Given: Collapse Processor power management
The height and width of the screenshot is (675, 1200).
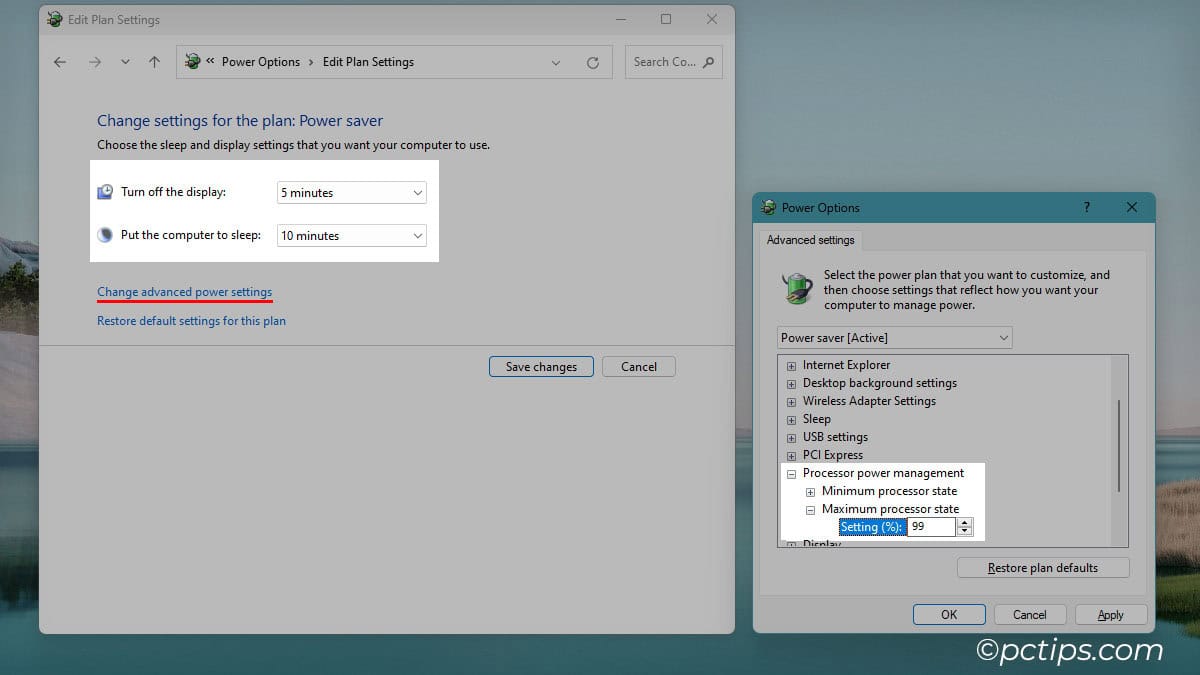Looking at the screenshot, I should click(790, 473).
